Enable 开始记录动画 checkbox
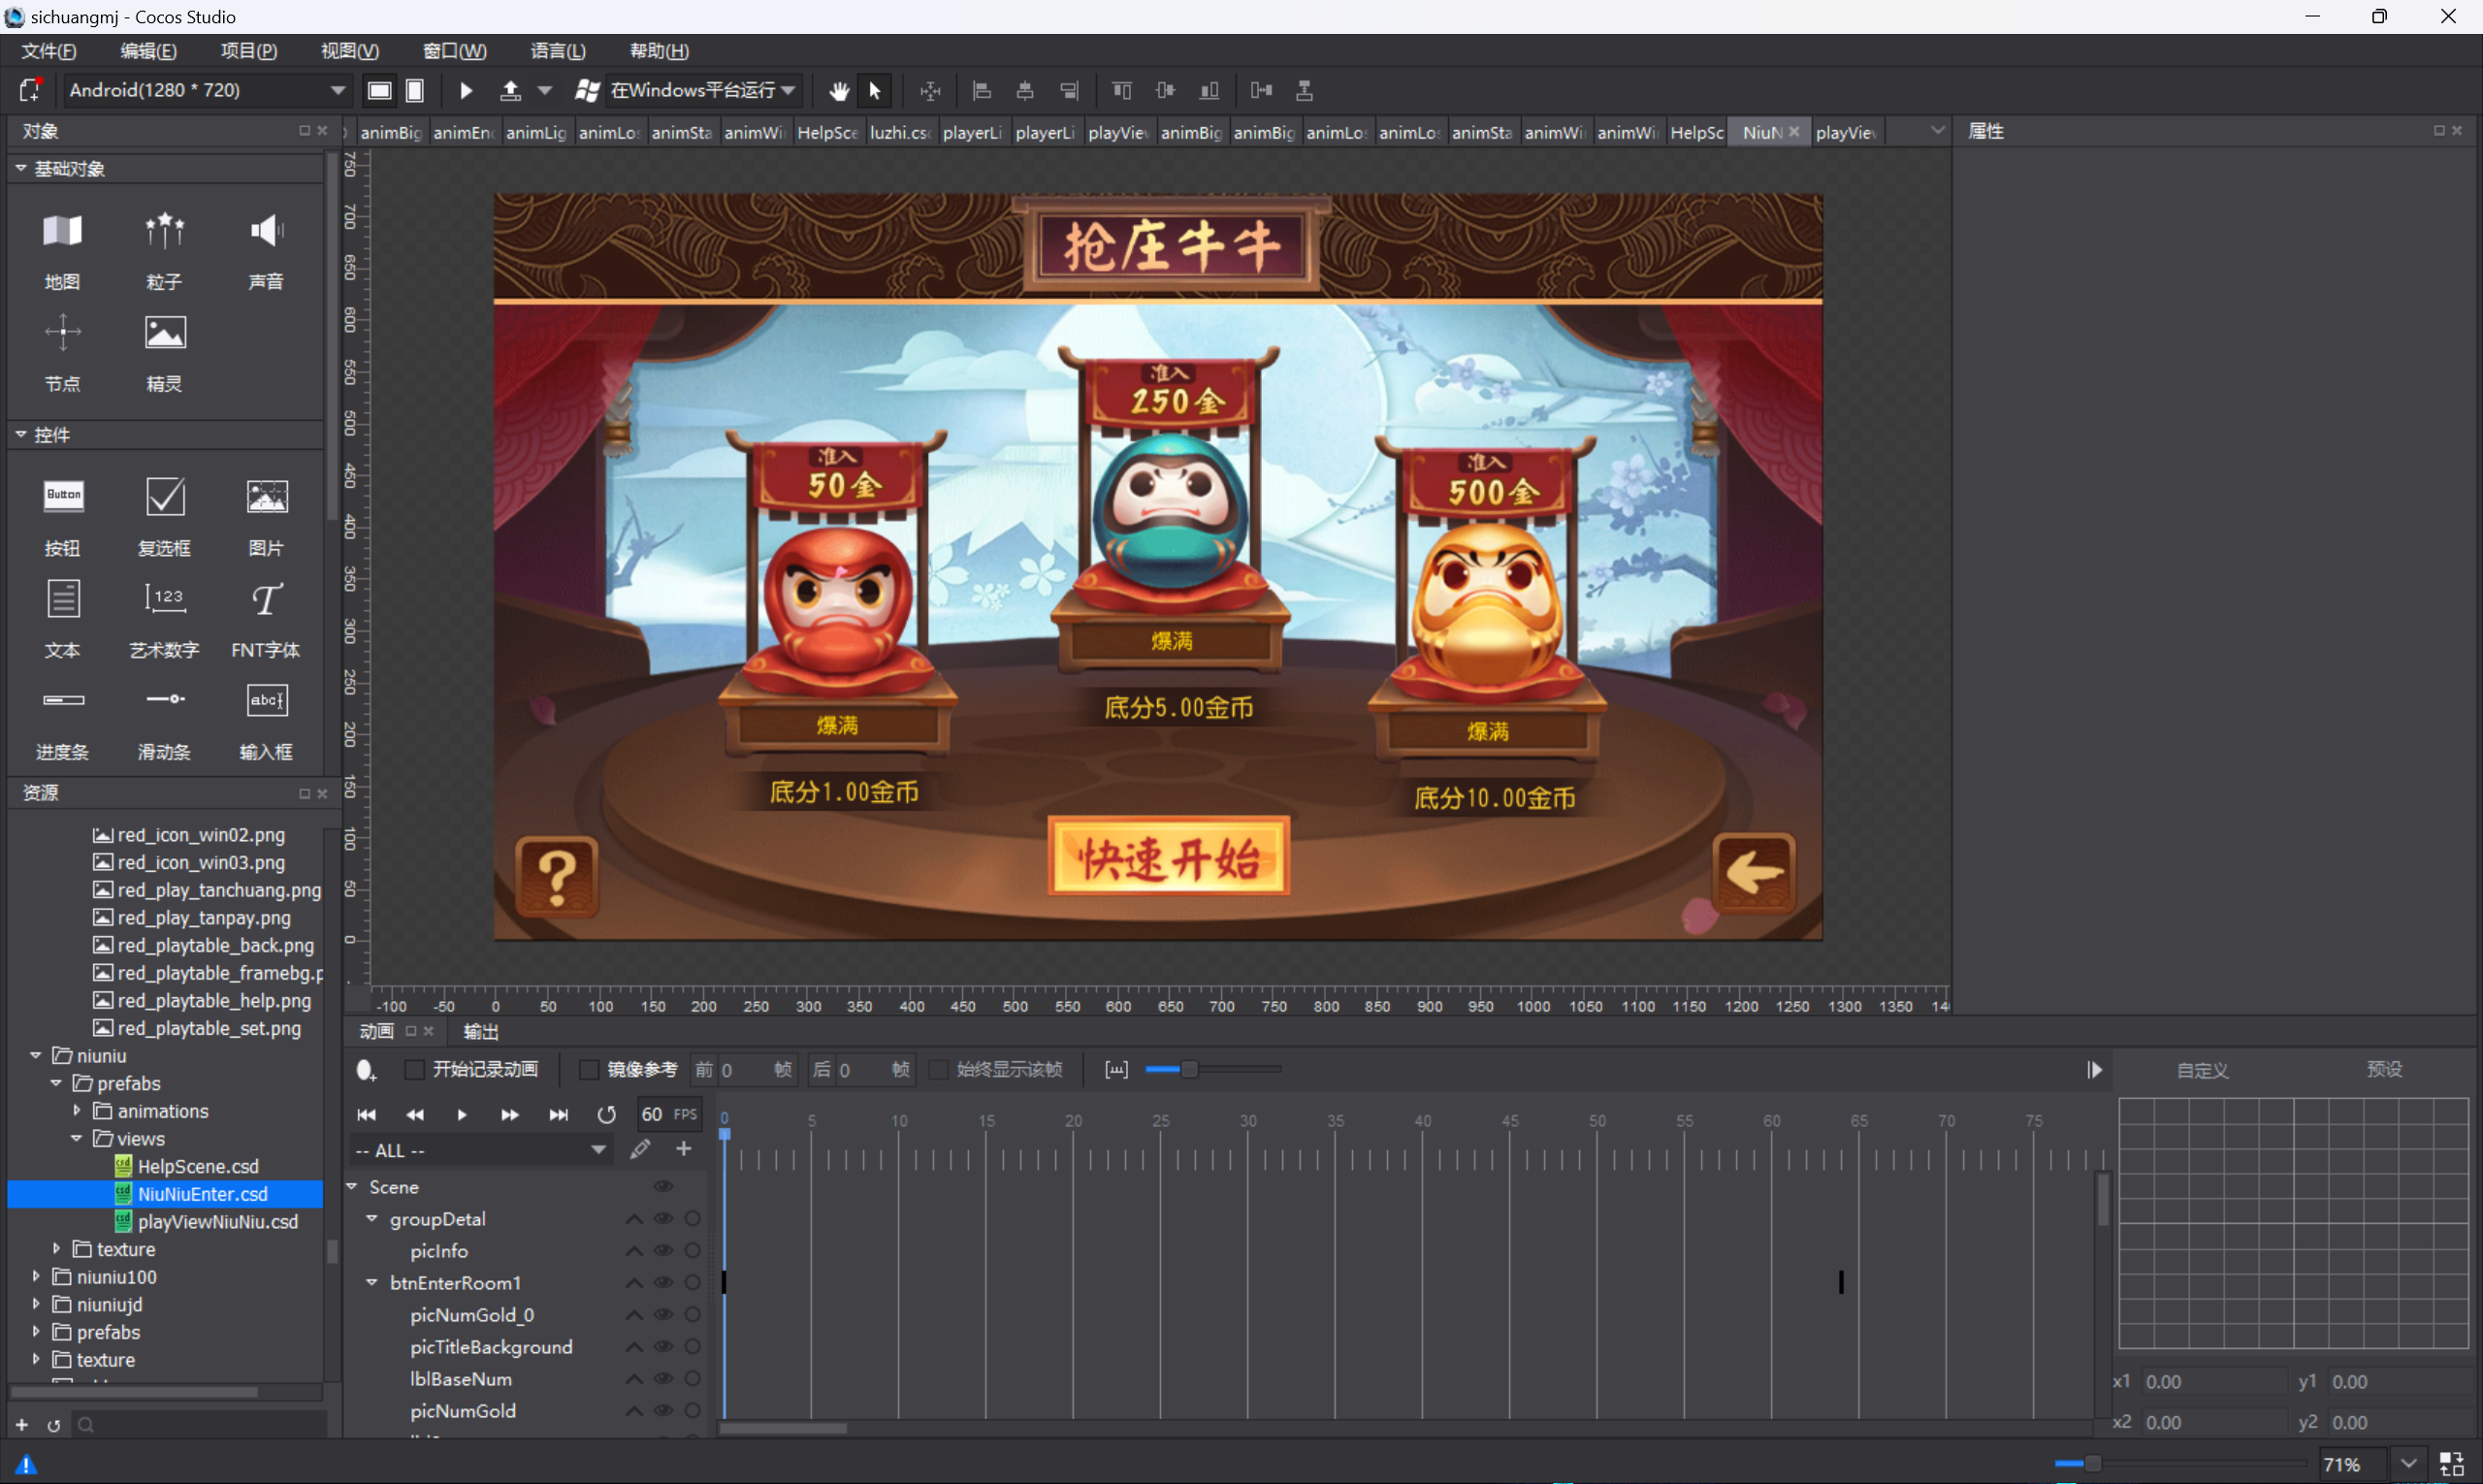This screenshot has width=2483, height=1484. click(x=413, y=1070)
